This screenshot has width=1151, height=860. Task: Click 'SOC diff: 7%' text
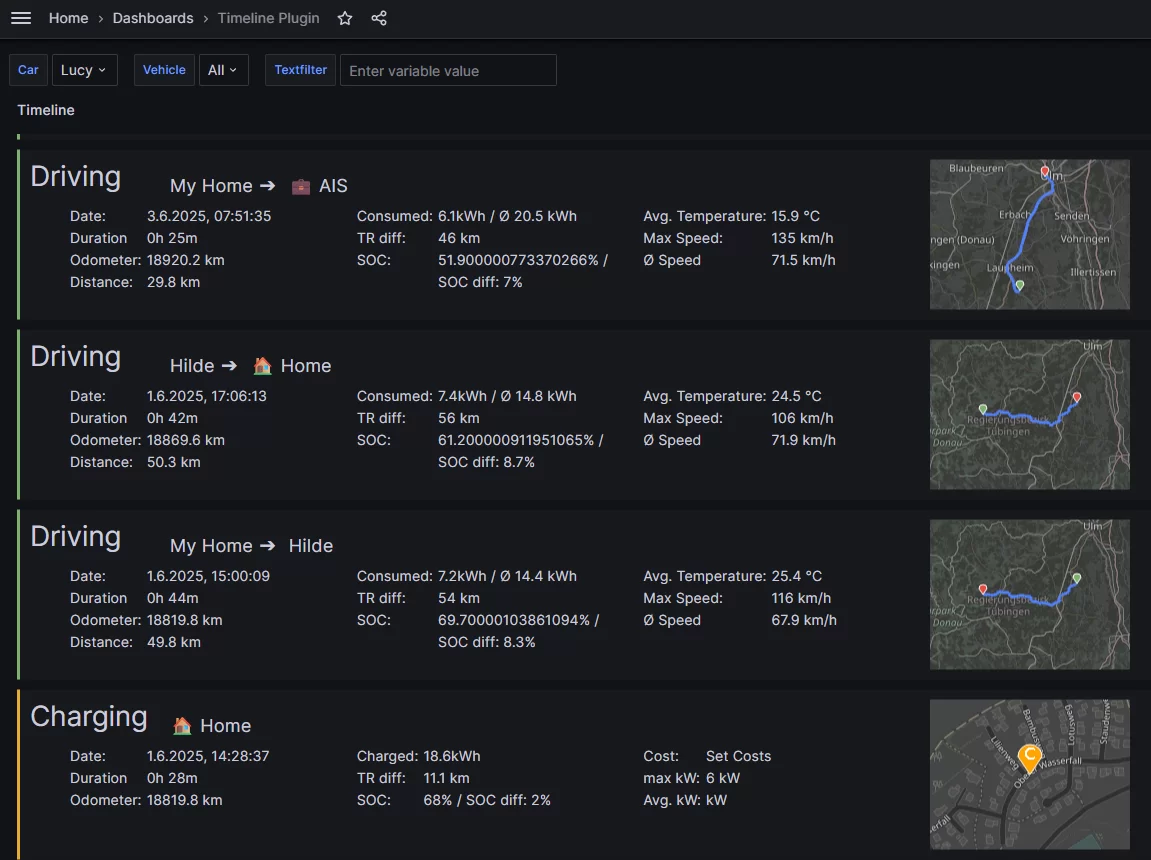[x=480, y=282]
